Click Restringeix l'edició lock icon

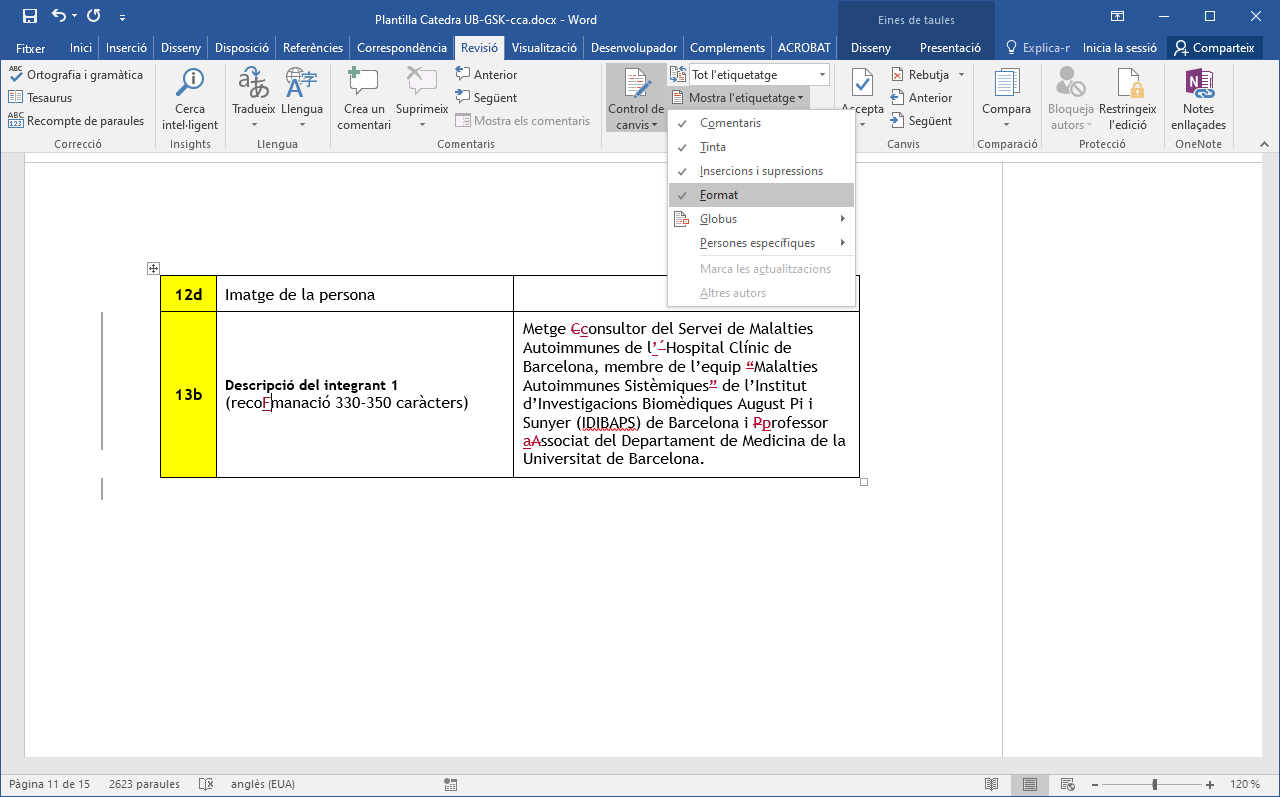pos(1127,86)
